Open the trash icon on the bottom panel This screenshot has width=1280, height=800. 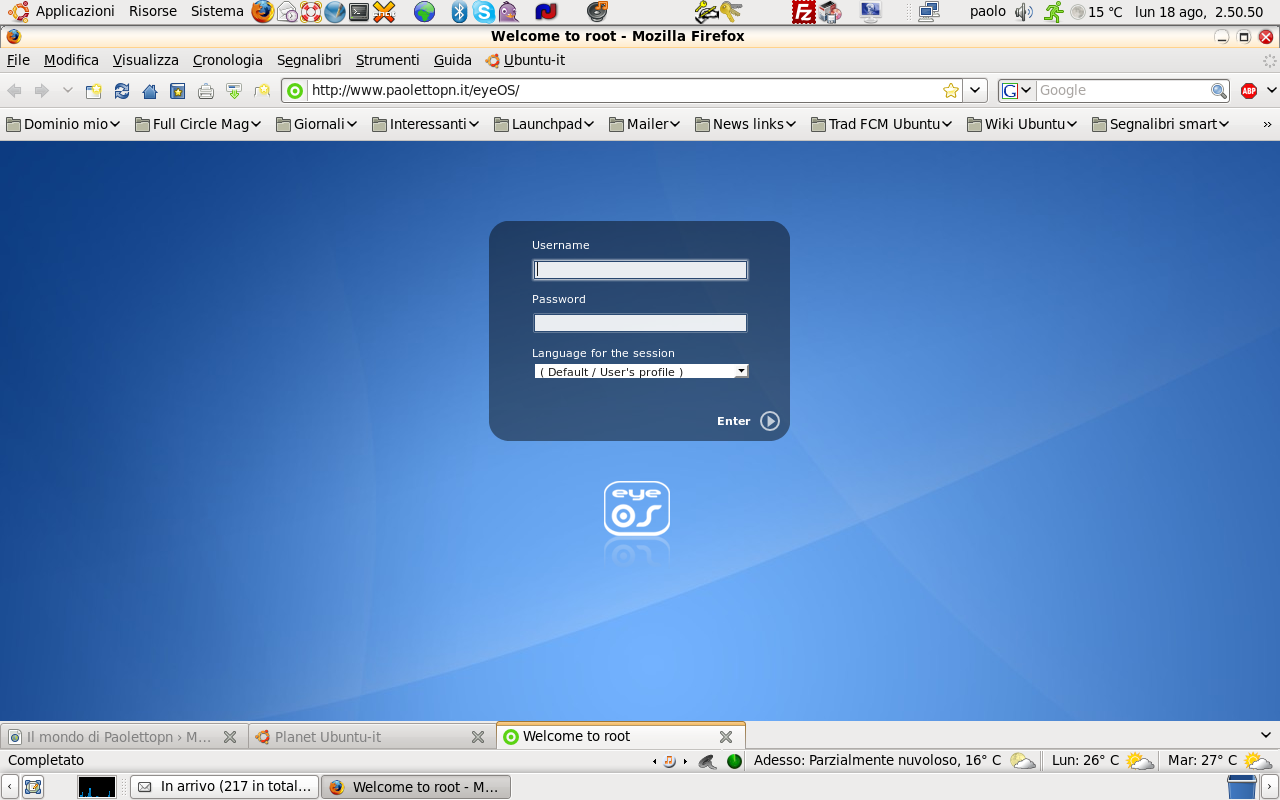coord(1241,787)
